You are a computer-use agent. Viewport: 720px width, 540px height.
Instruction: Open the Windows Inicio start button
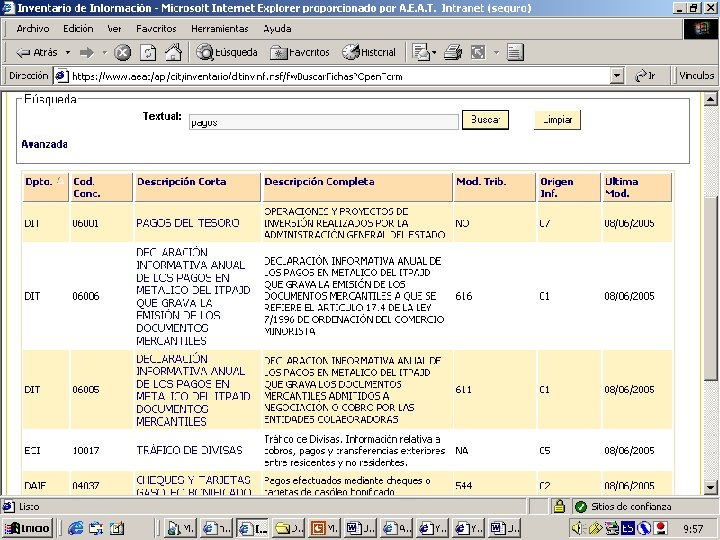(x=28, y=527)
